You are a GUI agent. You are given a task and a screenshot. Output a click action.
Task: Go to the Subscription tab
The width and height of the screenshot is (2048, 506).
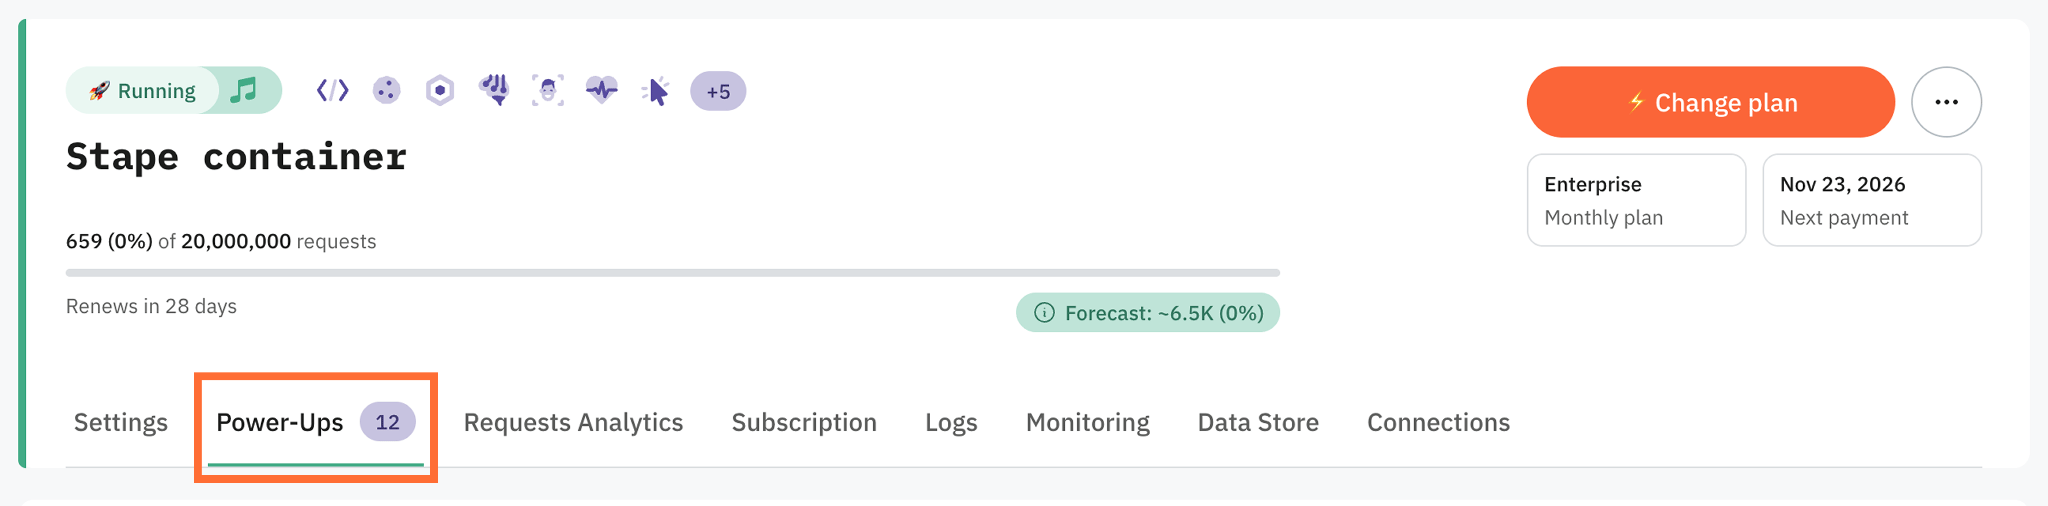804,422
